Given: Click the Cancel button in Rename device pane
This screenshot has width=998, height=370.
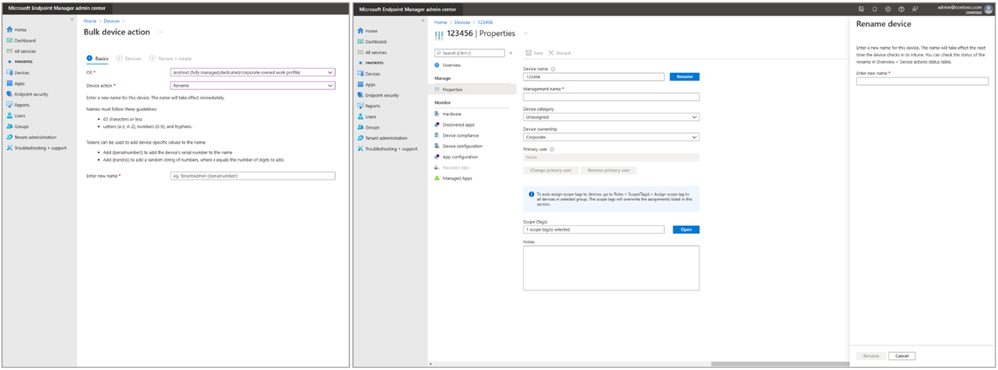Looking at the screenshot, I should pos(902,356).
